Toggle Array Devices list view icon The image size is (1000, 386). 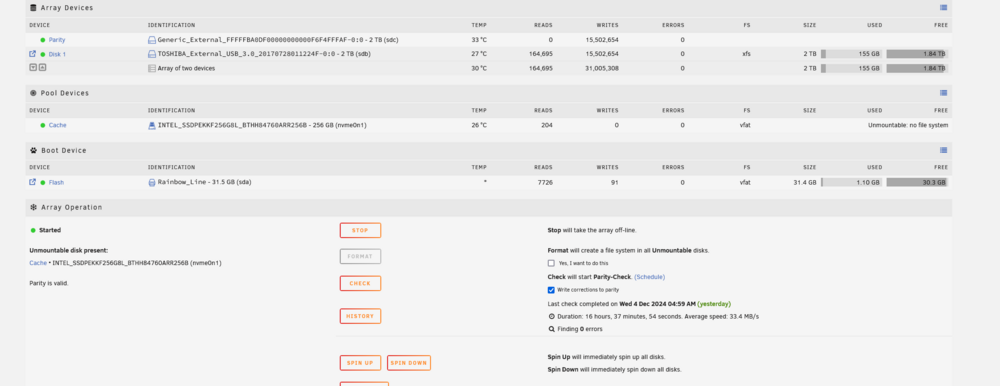pos(943,8)
